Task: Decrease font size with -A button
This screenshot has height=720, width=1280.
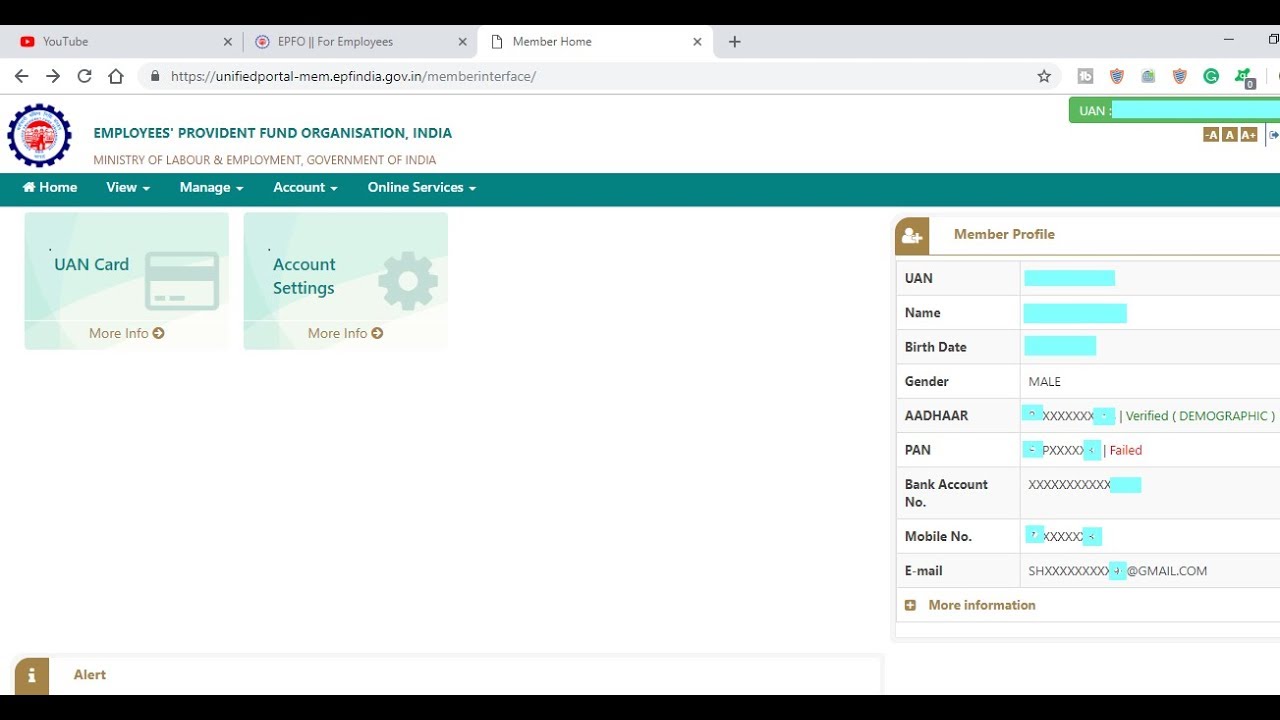Action: pyautogui.click(x=1211, y=135)
